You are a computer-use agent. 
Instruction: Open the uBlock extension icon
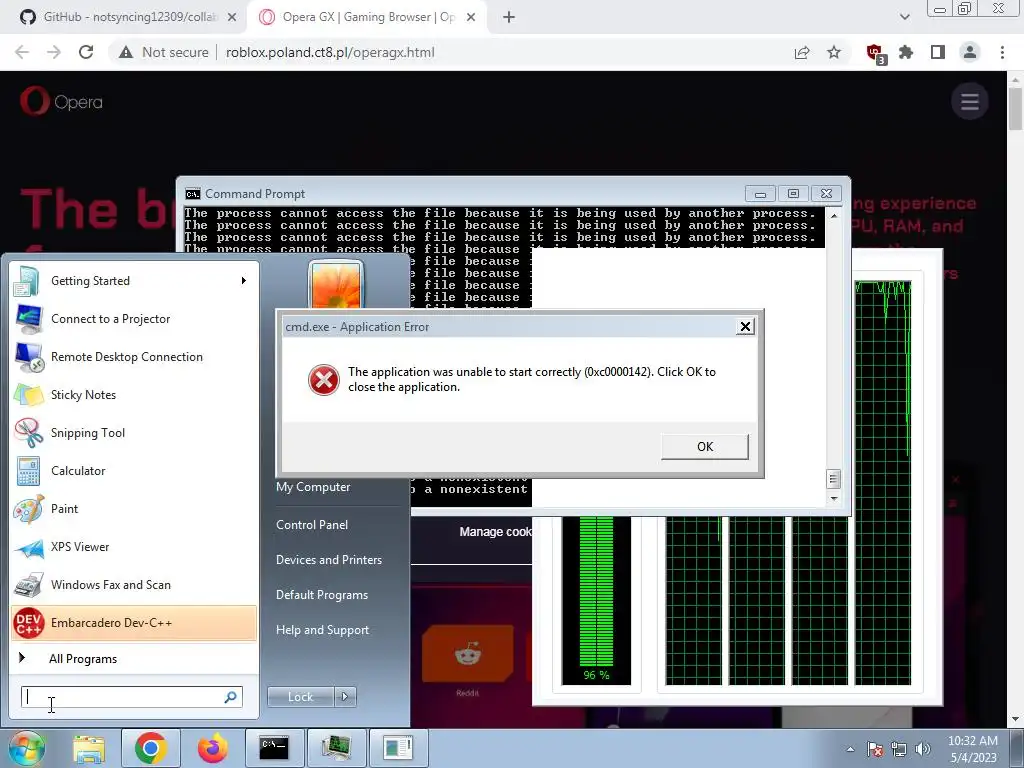click(x=875, y=53)
